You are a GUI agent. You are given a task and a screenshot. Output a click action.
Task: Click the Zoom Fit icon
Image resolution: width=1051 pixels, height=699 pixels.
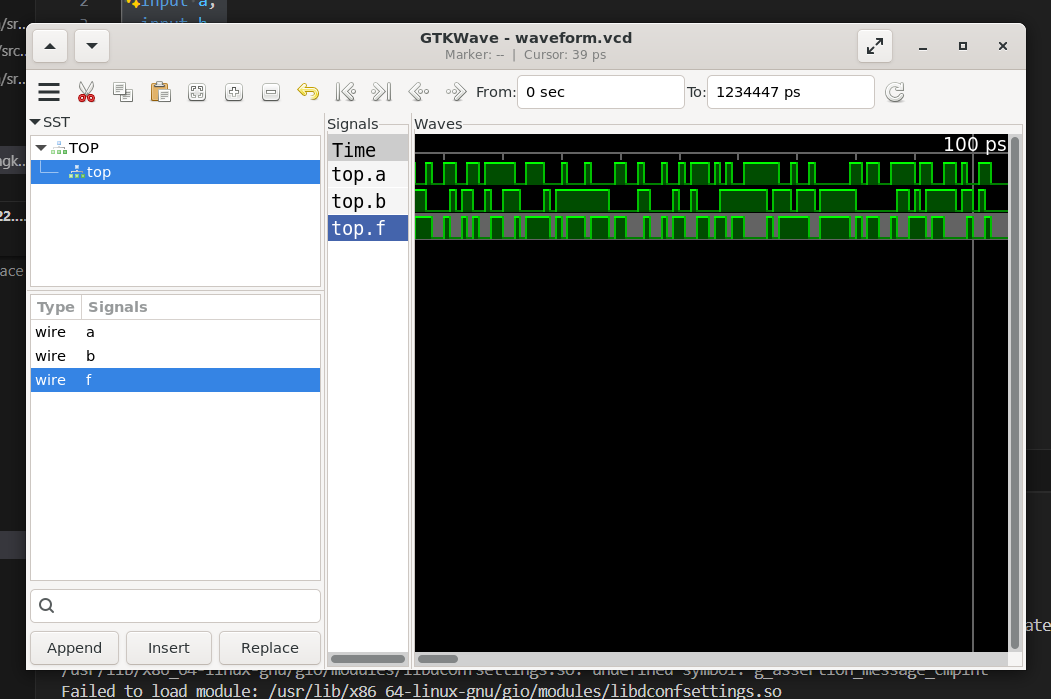(197, 92)
